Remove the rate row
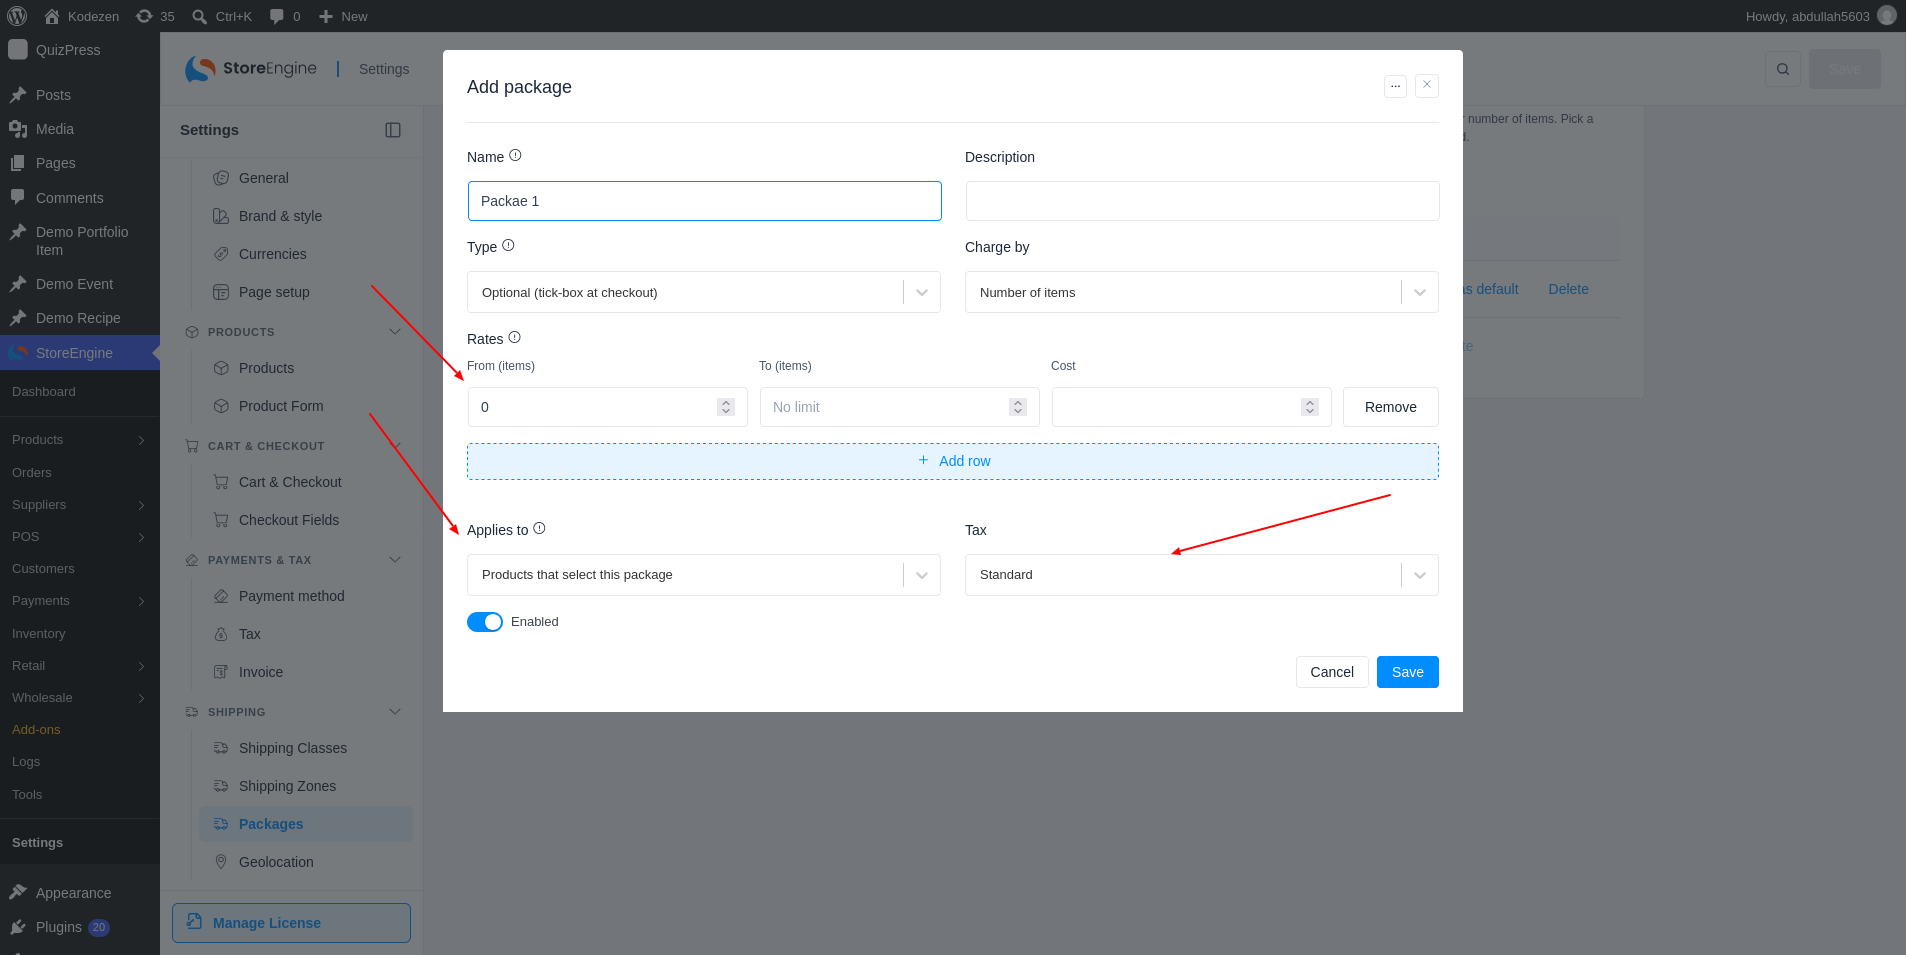The width and height of the screenshot is (1906, 955). [x=1391, y=407]
